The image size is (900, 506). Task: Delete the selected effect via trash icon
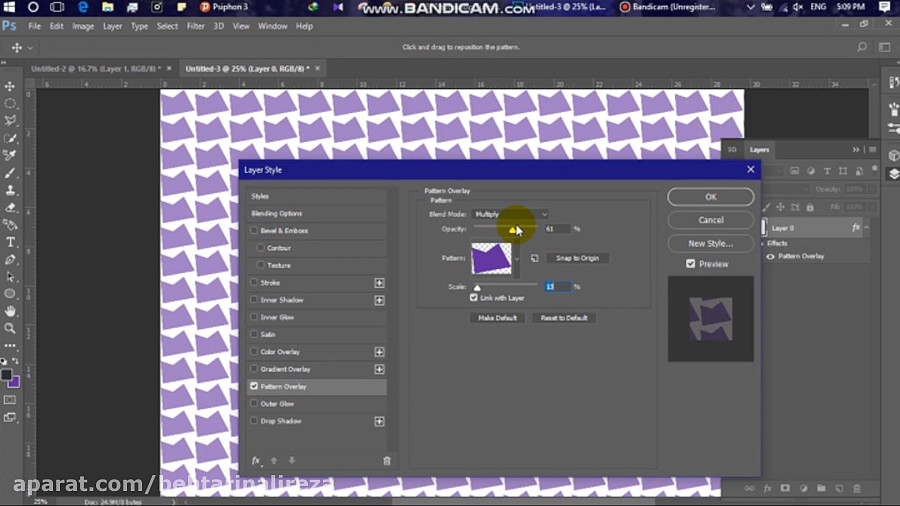pyautogui.click(x=387, y=461)
